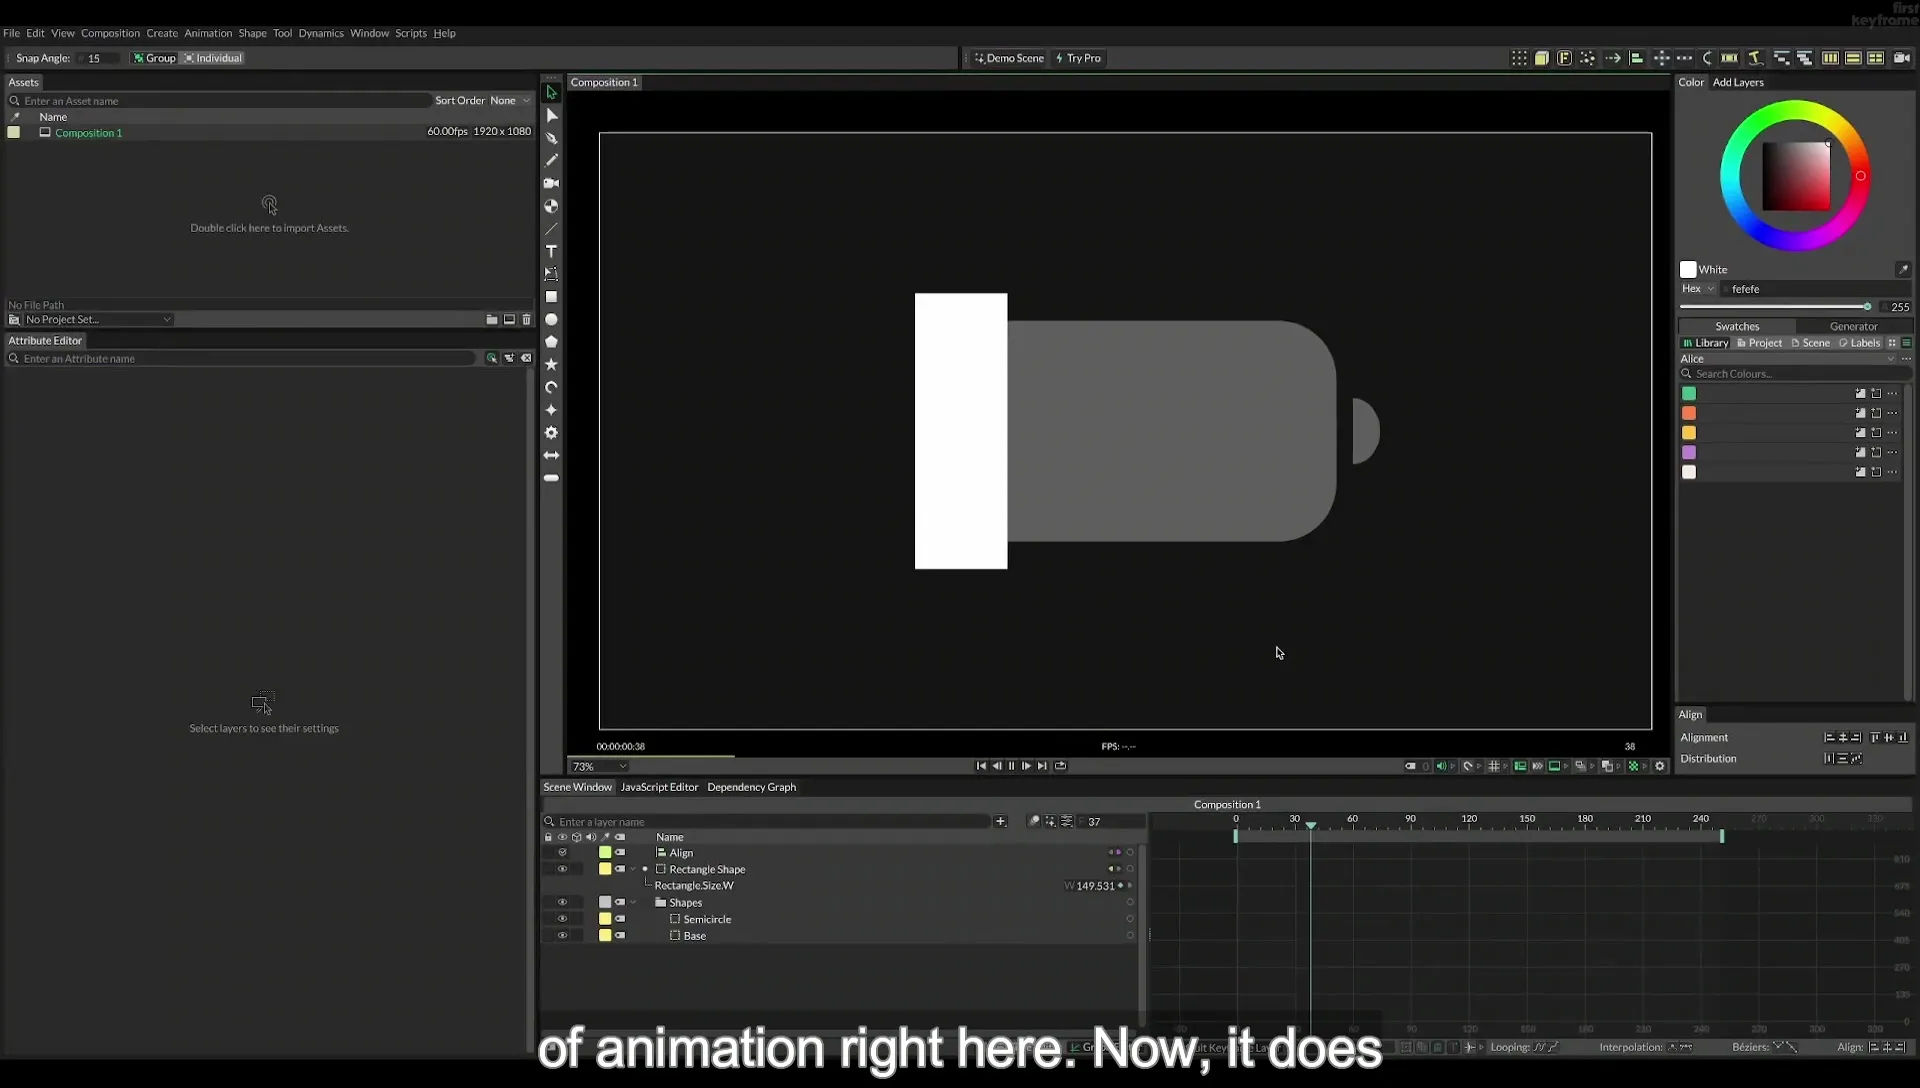The height and width of the screenshot is (1088, 1920).
Task: Click the add layer plus button
Action: click(x=1000, y=822)
